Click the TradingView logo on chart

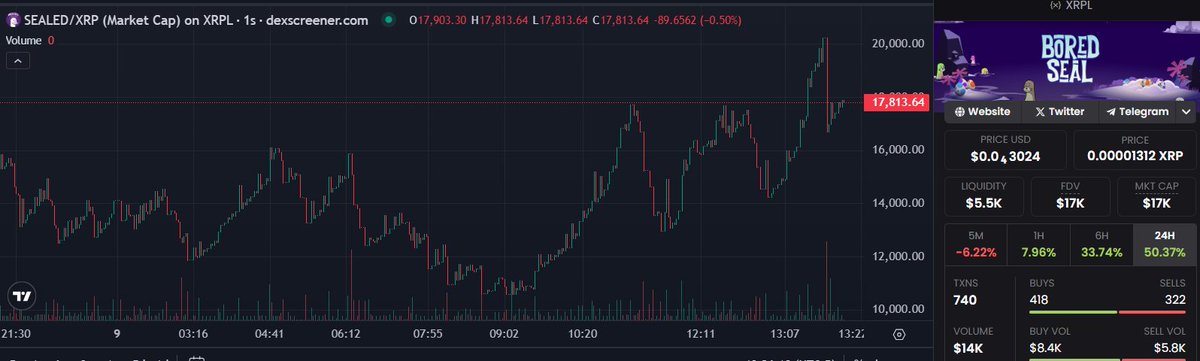[21, 296]
